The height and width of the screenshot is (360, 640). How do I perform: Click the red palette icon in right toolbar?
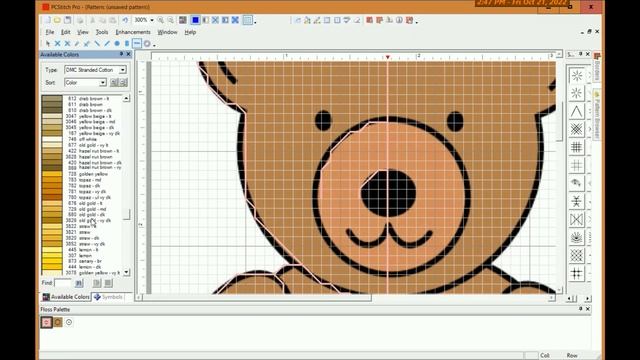click(x=369, y=20)
